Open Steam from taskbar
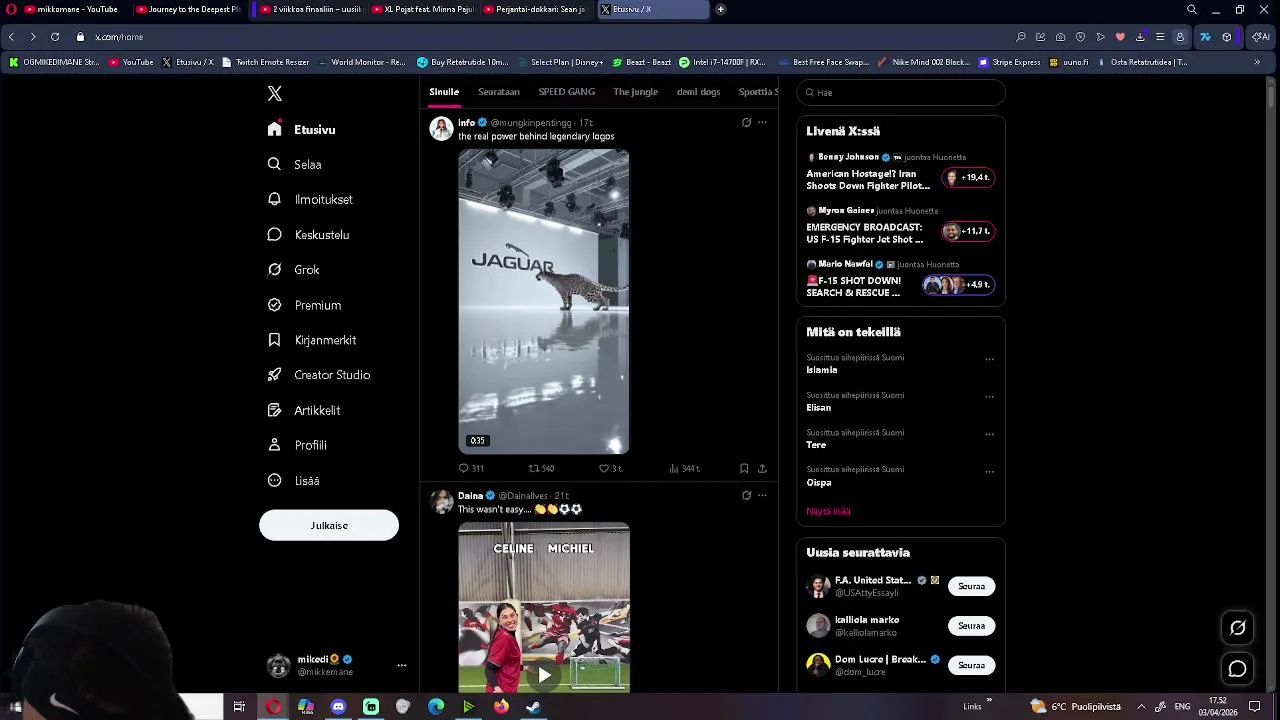The height and width of the screenshot is (720, 1280). 534,707
